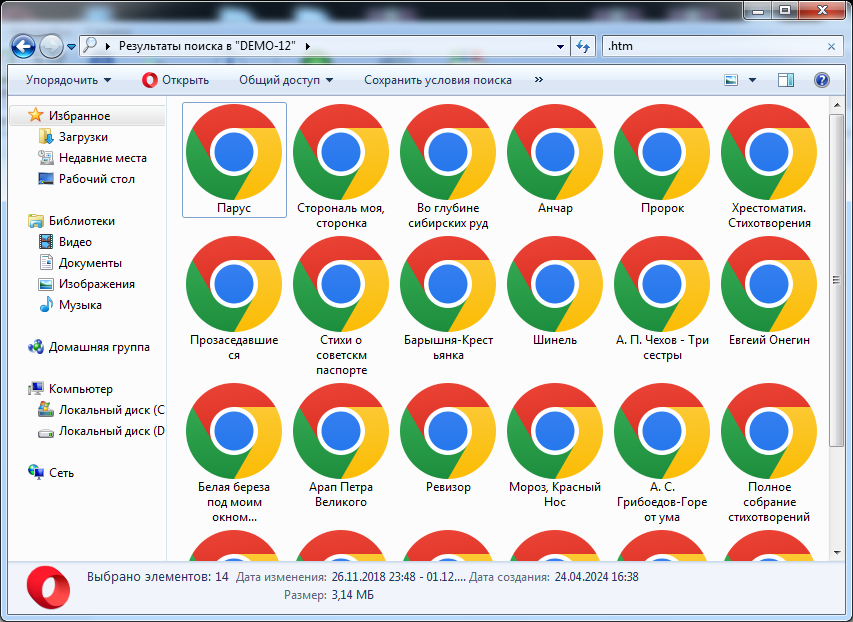Click Сохранить условия поиска
Image resolution: width=853 pixels, height=622 pixels.
(437, 80)
